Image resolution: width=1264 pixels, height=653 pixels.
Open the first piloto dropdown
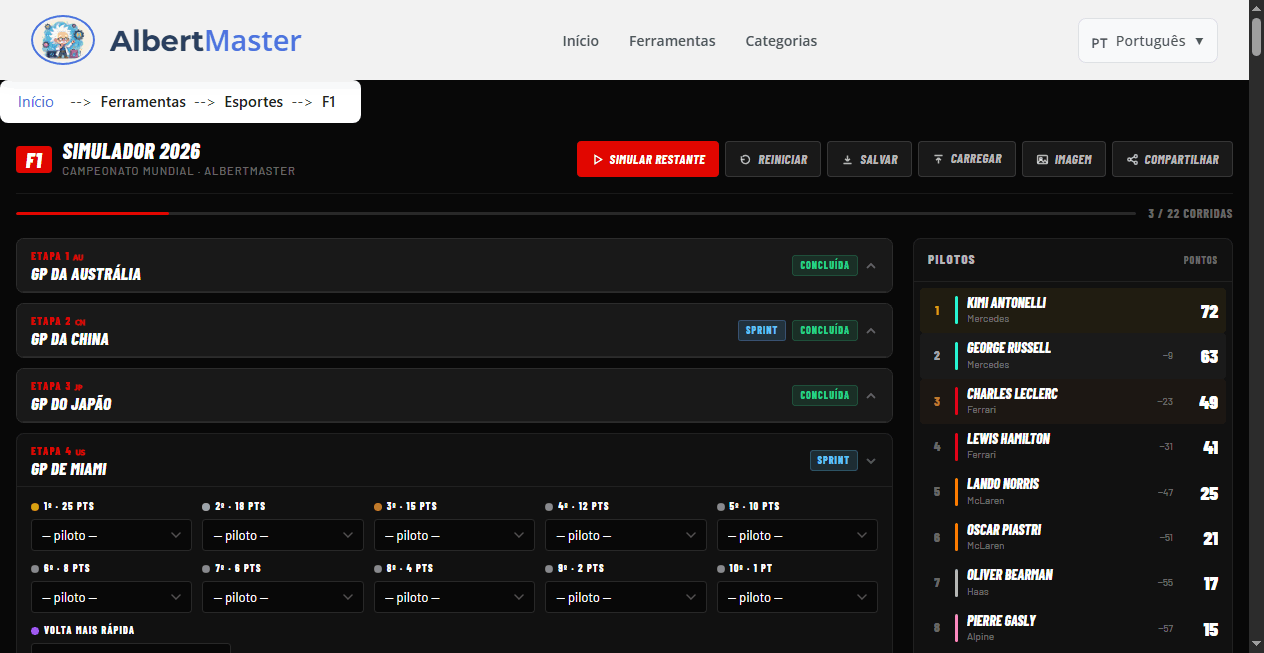click(111, 535)
